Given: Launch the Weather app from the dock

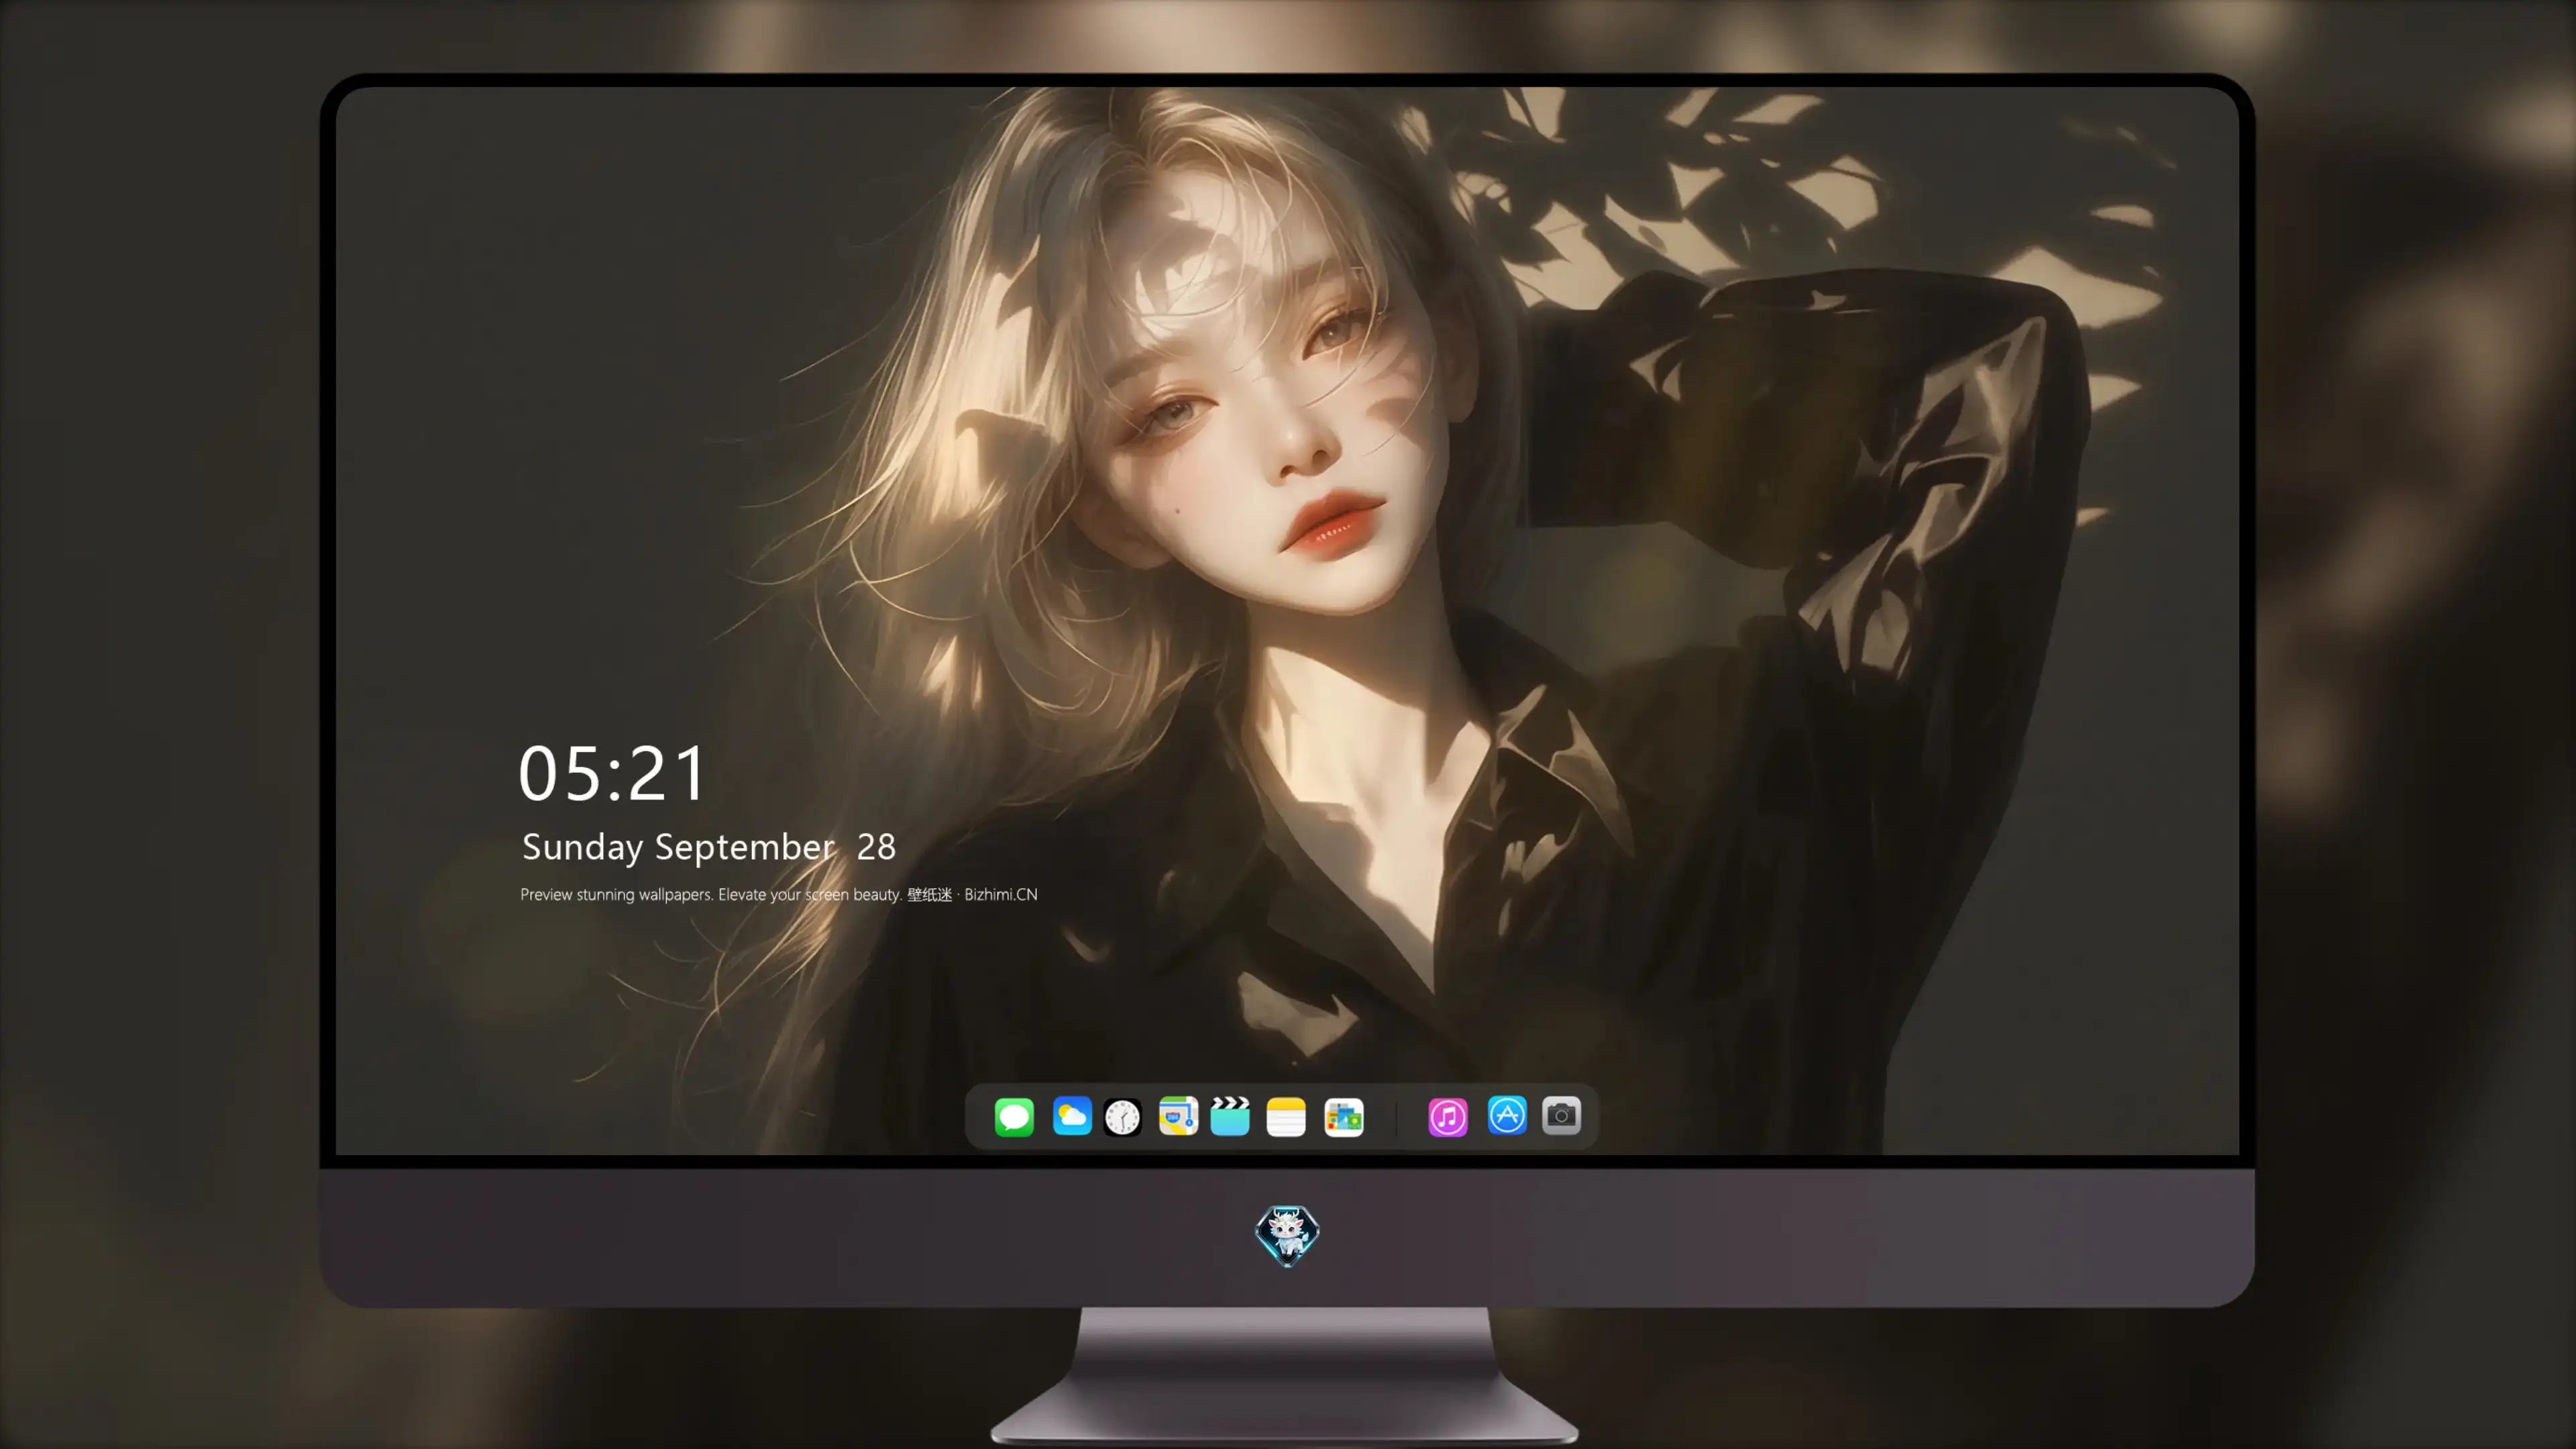Looking at the screenshot, I should click(1071, 1116).
